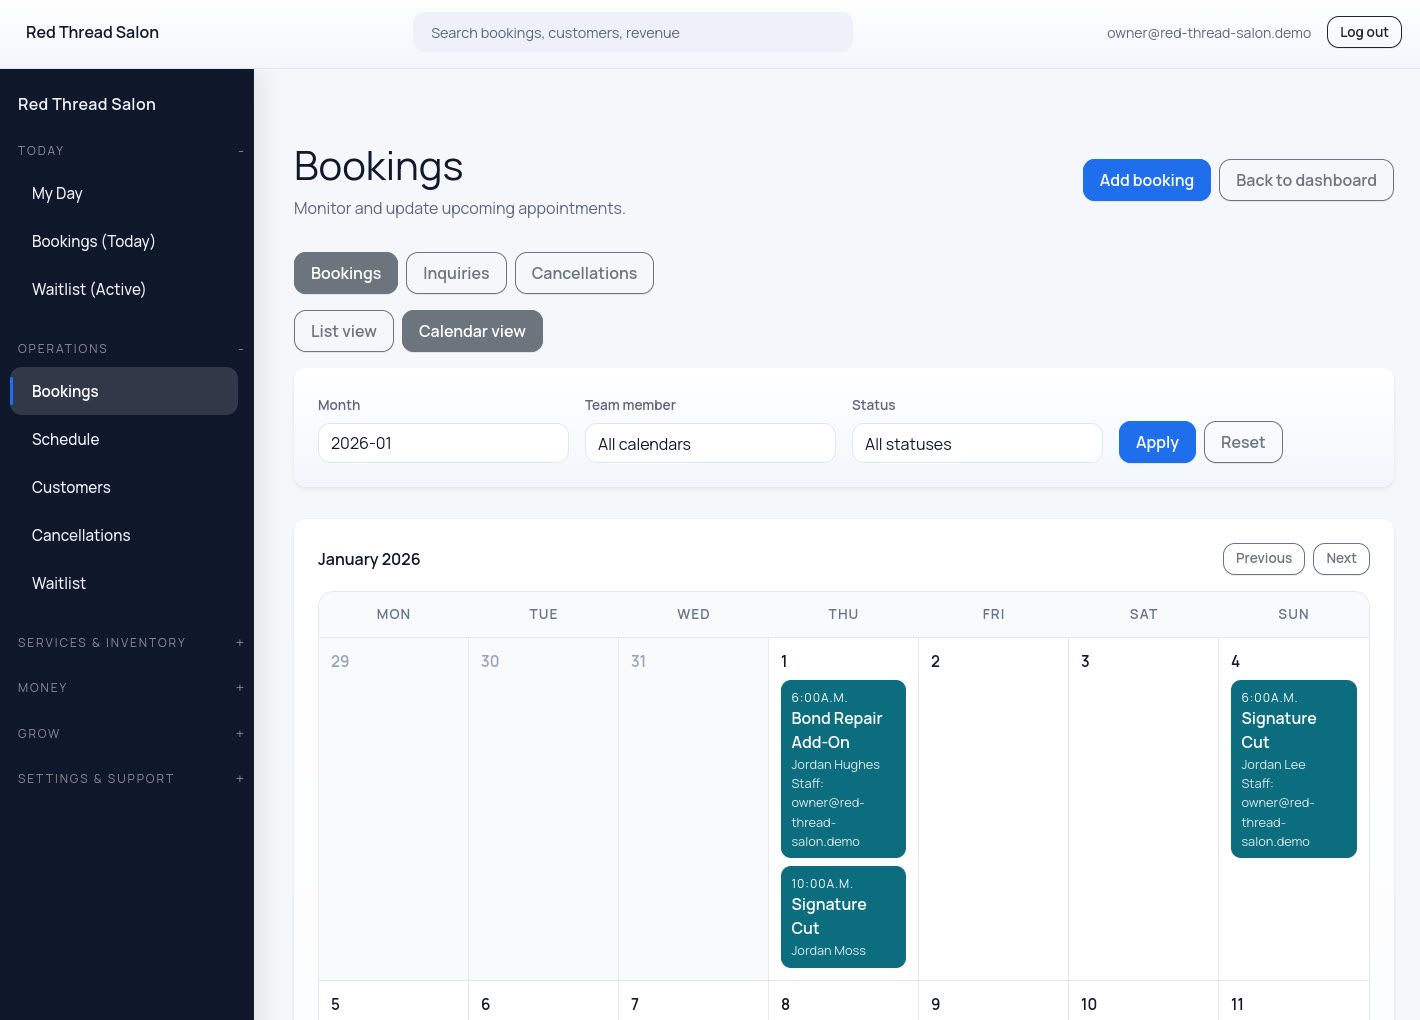Click the Add booking button
The image size is (1420, 1020).
pyautogui.click(x=1146, y=180)
